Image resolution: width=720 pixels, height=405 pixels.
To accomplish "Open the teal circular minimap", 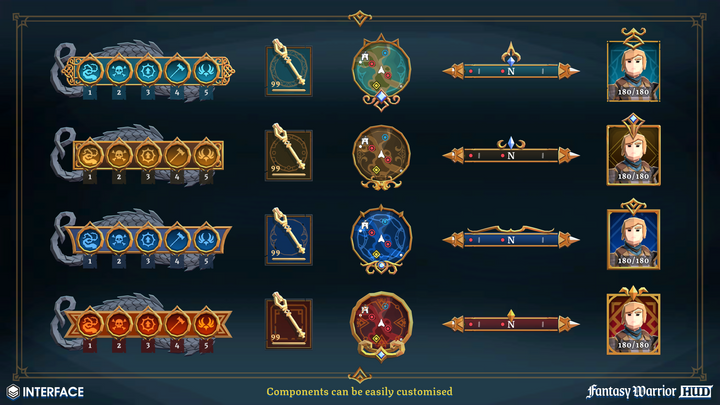I will click(381, 70).
